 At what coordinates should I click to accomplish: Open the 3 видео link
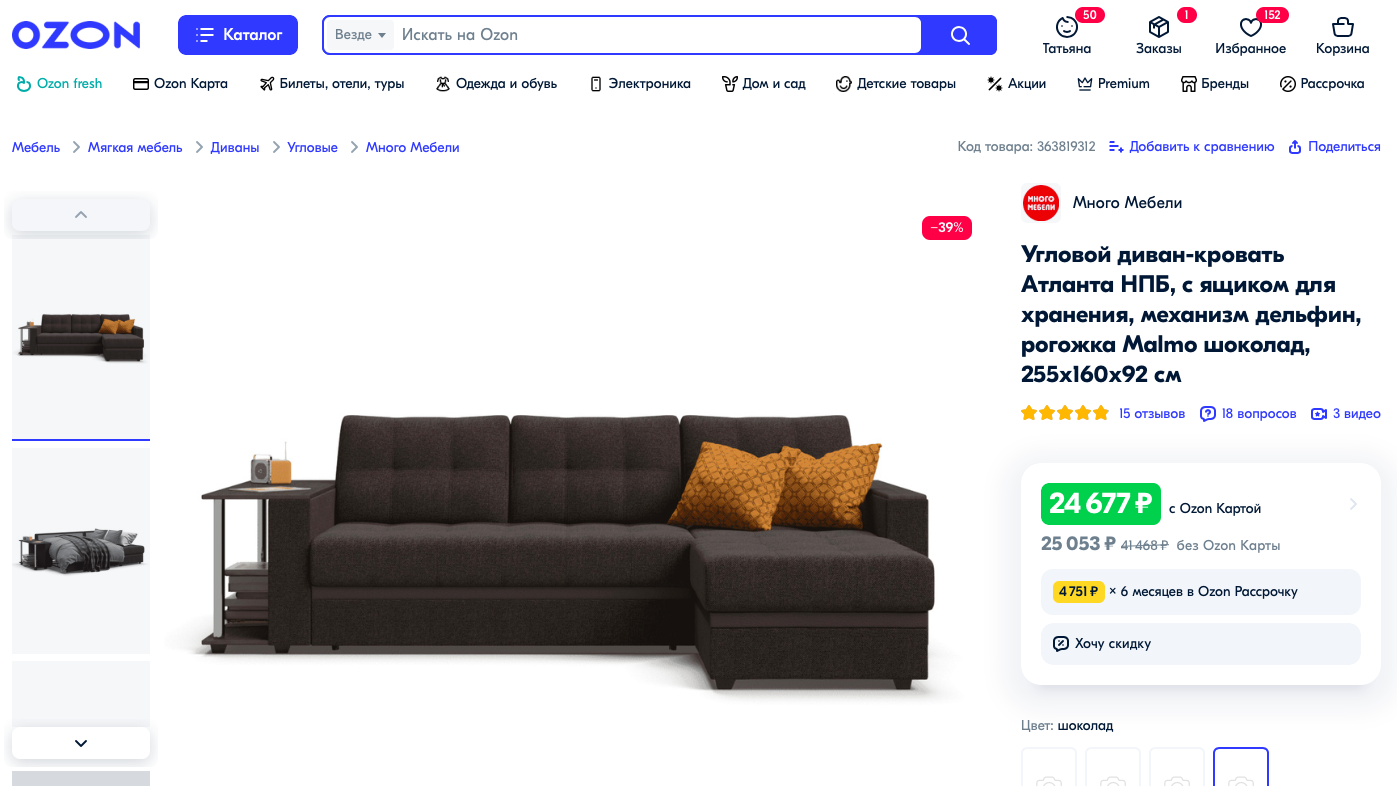click(x=1346, y=413)
